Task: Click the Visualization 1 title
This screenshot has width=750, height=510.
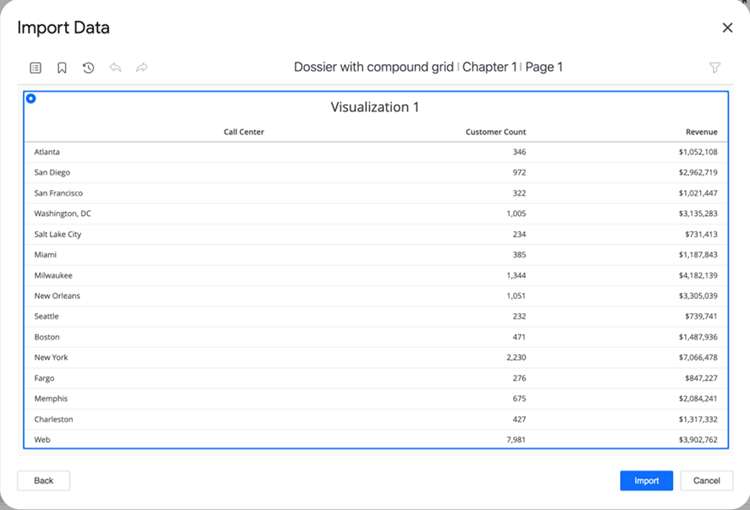Action: click(x=375, y=107)
